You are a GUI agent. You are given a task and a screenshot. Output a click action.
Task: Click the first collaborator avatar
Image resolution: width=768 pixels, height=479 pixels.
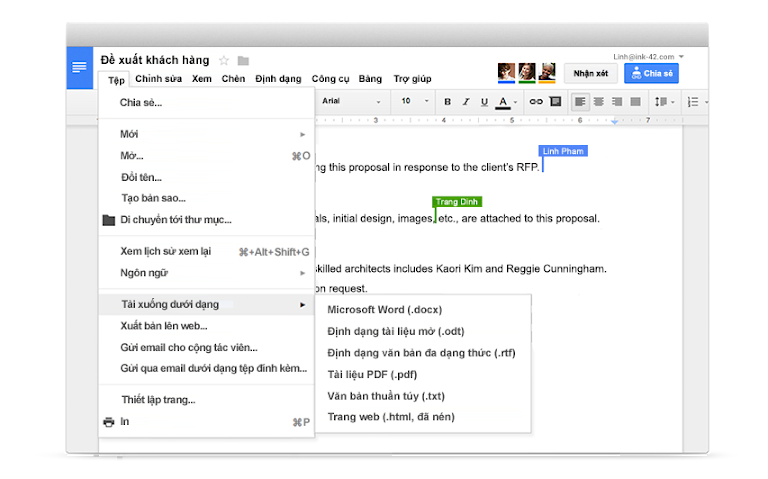pos(506,72)
